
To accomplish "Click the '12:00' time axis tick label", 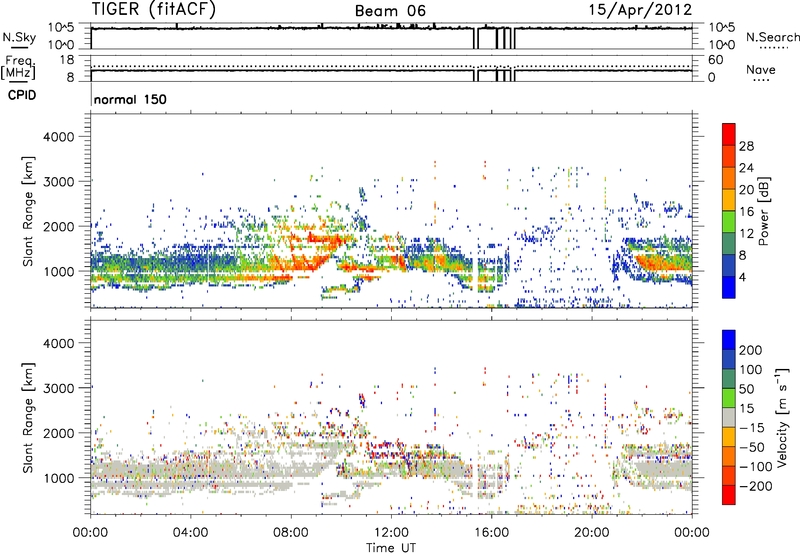I will click(391, 533).
